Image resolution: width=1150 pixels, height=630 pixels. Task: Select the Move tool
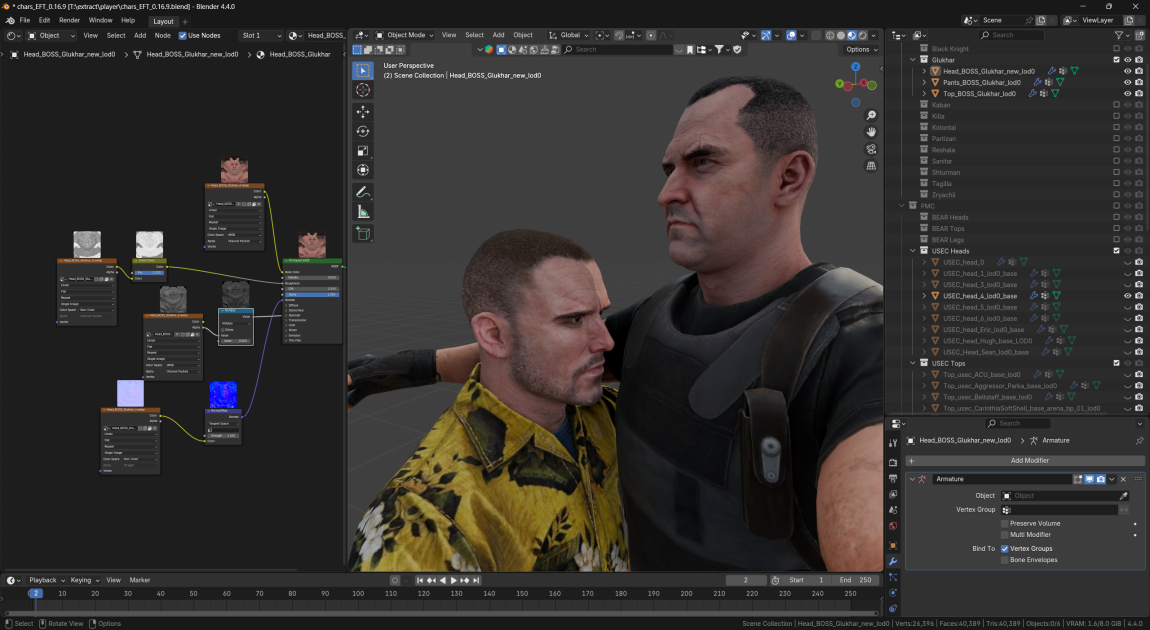(x=362, y=111)
